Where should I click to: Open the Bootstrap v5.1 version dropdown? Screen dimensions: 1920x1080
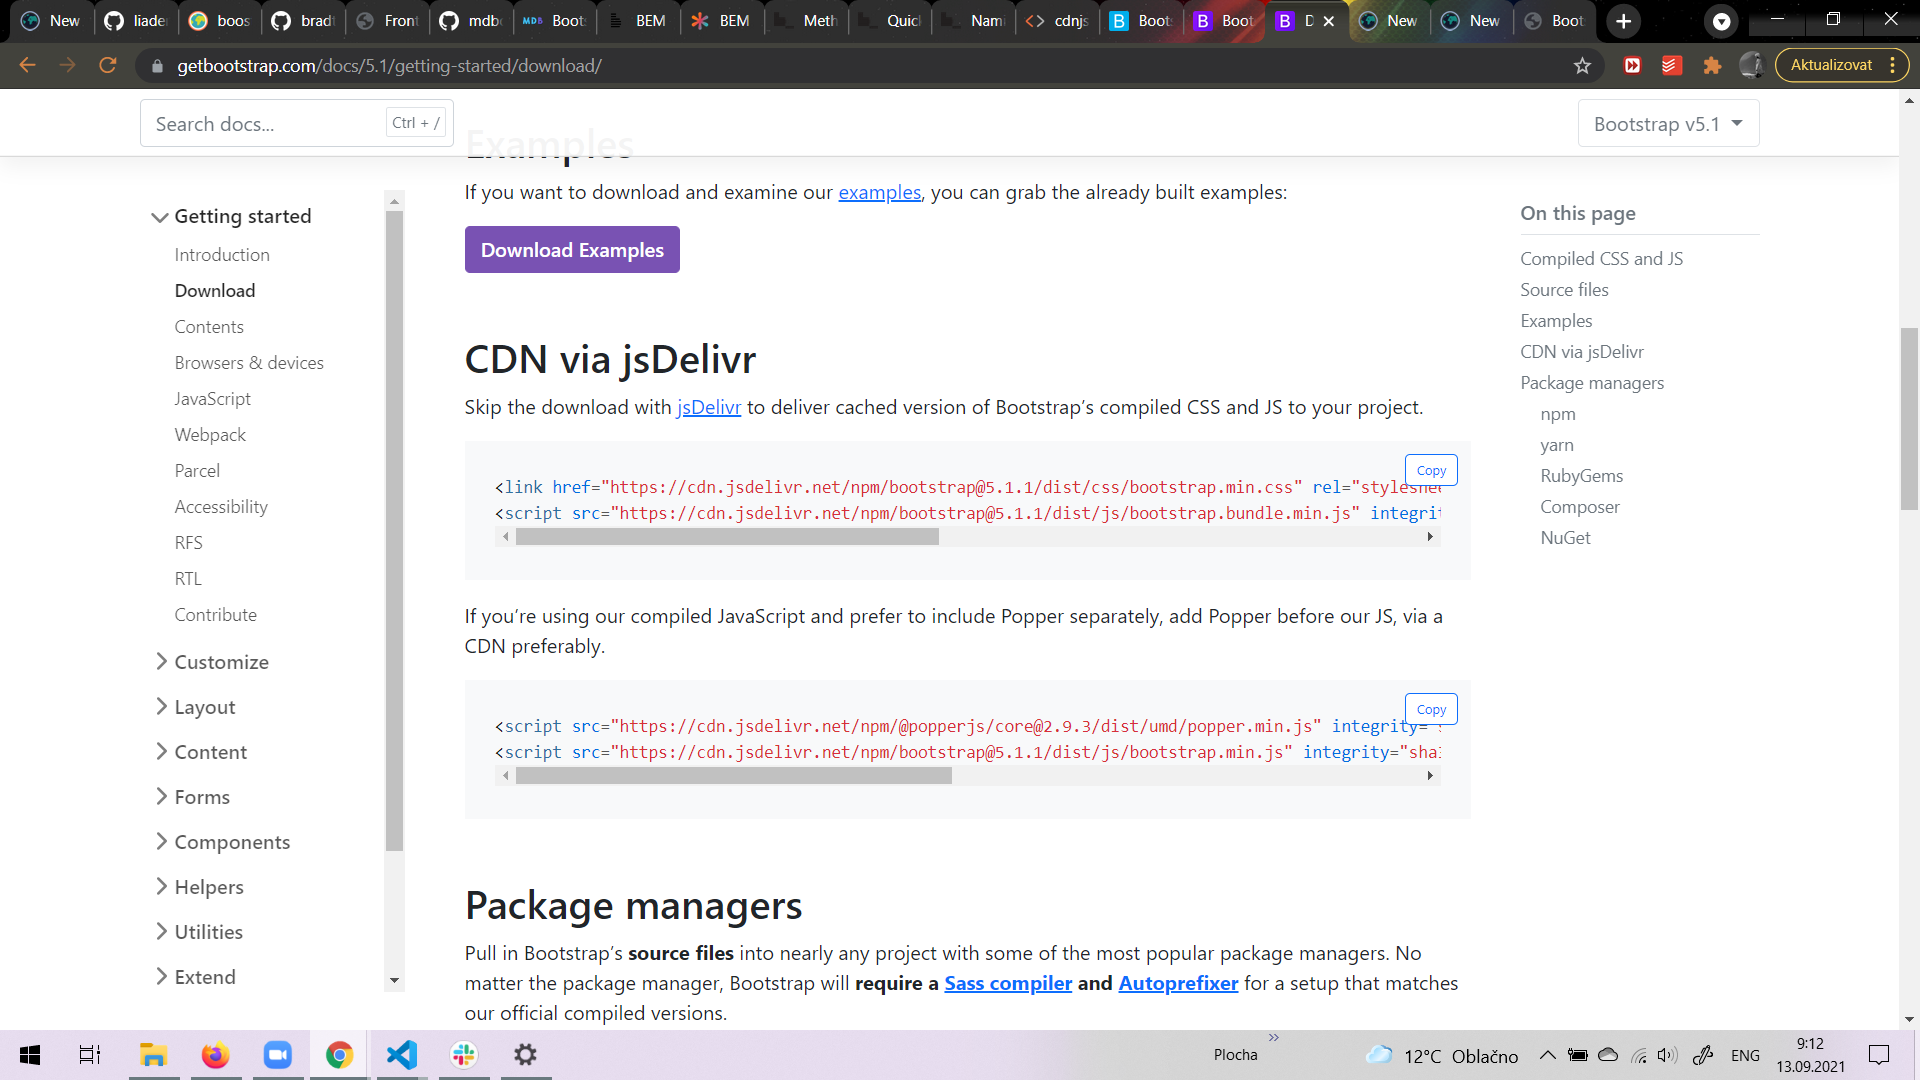pyautogui.click(x=1668, y=123)
